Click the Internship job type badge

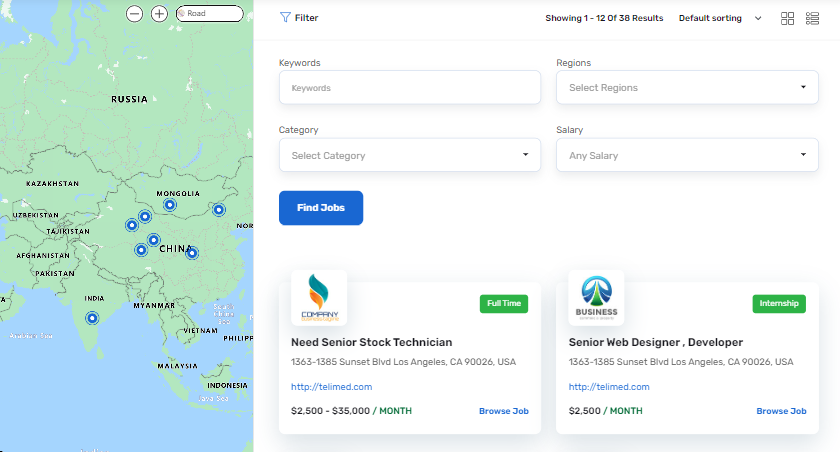click(x=779, y=303)
